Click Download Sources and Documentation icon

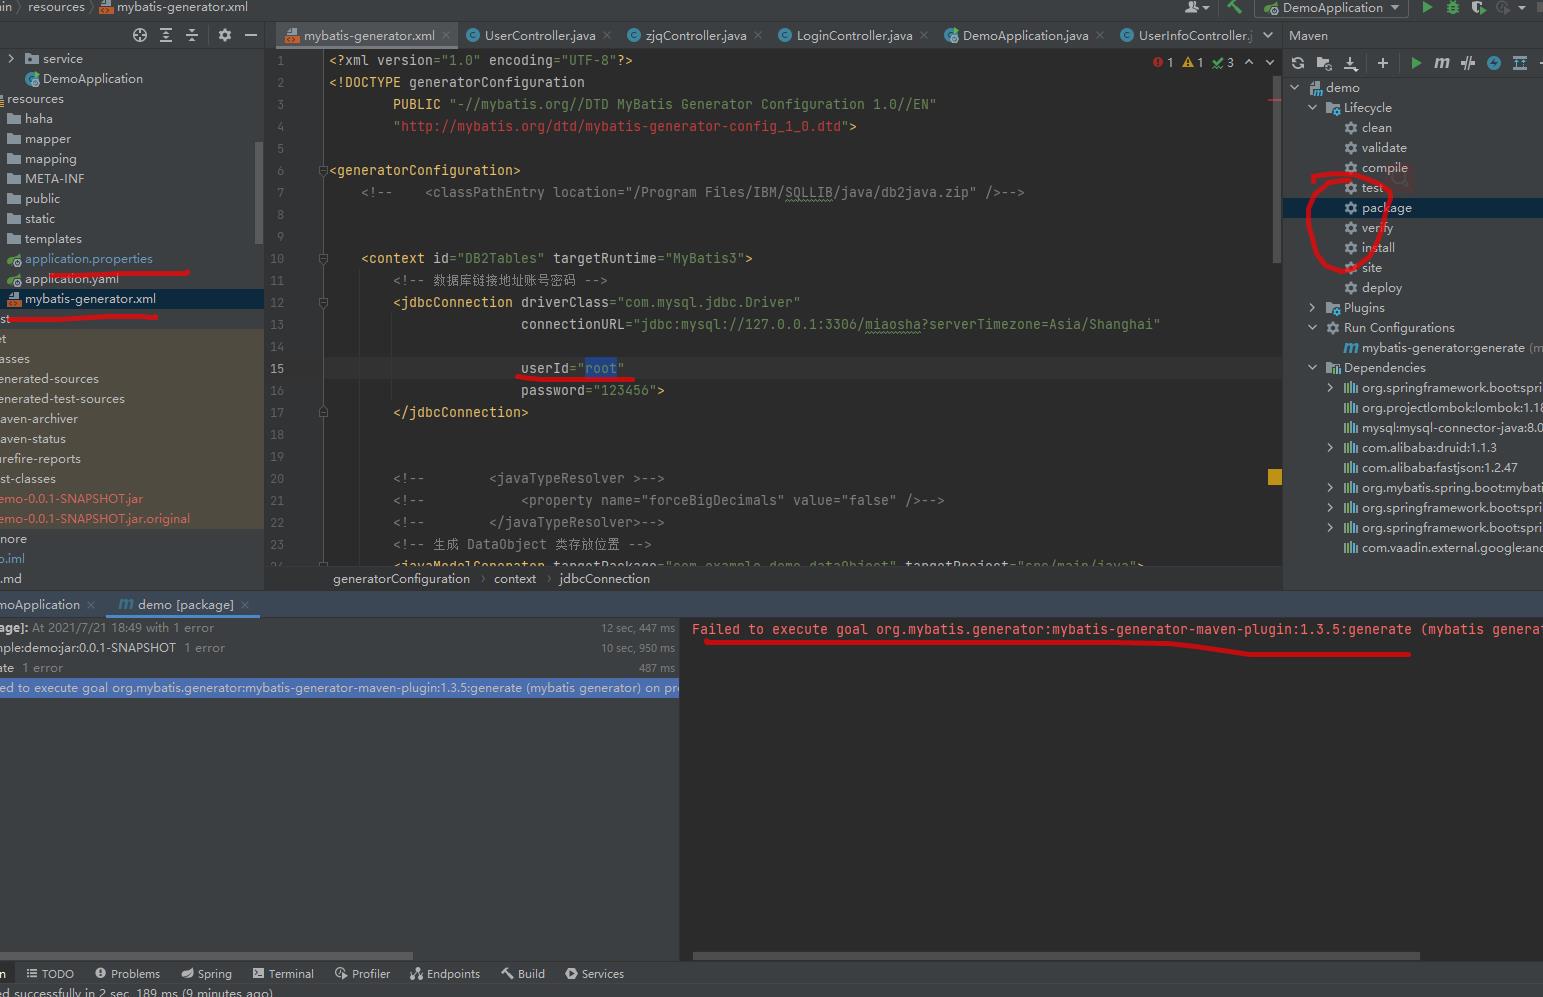1350,63
